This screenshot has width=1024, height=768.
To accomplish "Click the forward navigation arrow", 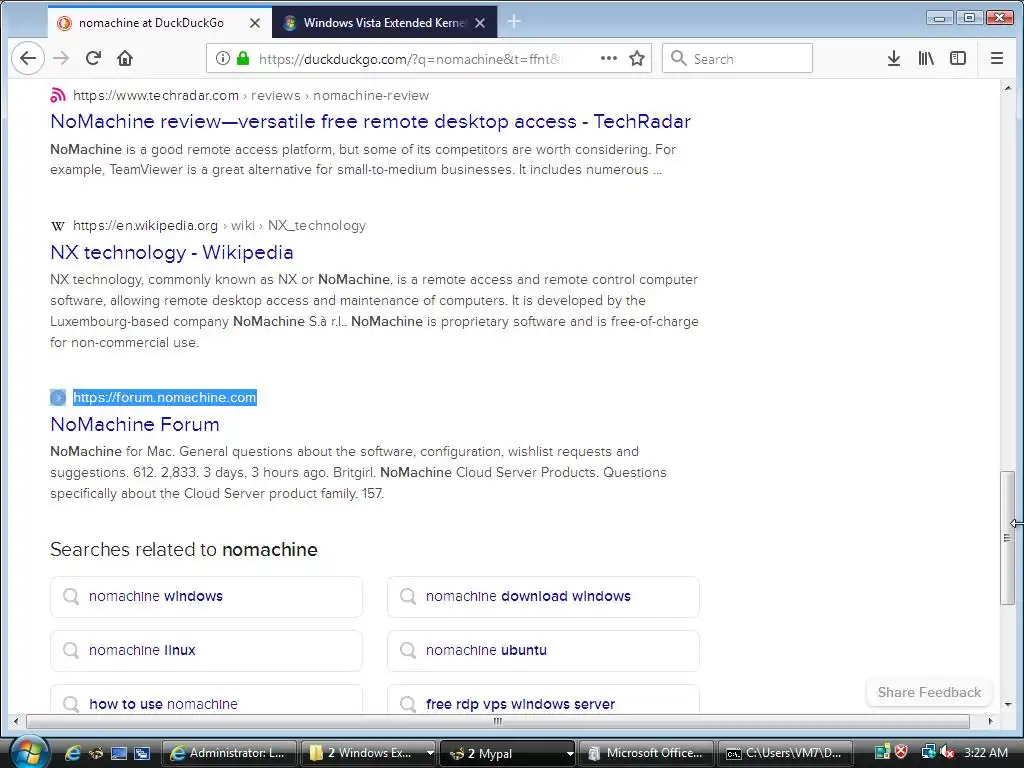I will (61, 59).
